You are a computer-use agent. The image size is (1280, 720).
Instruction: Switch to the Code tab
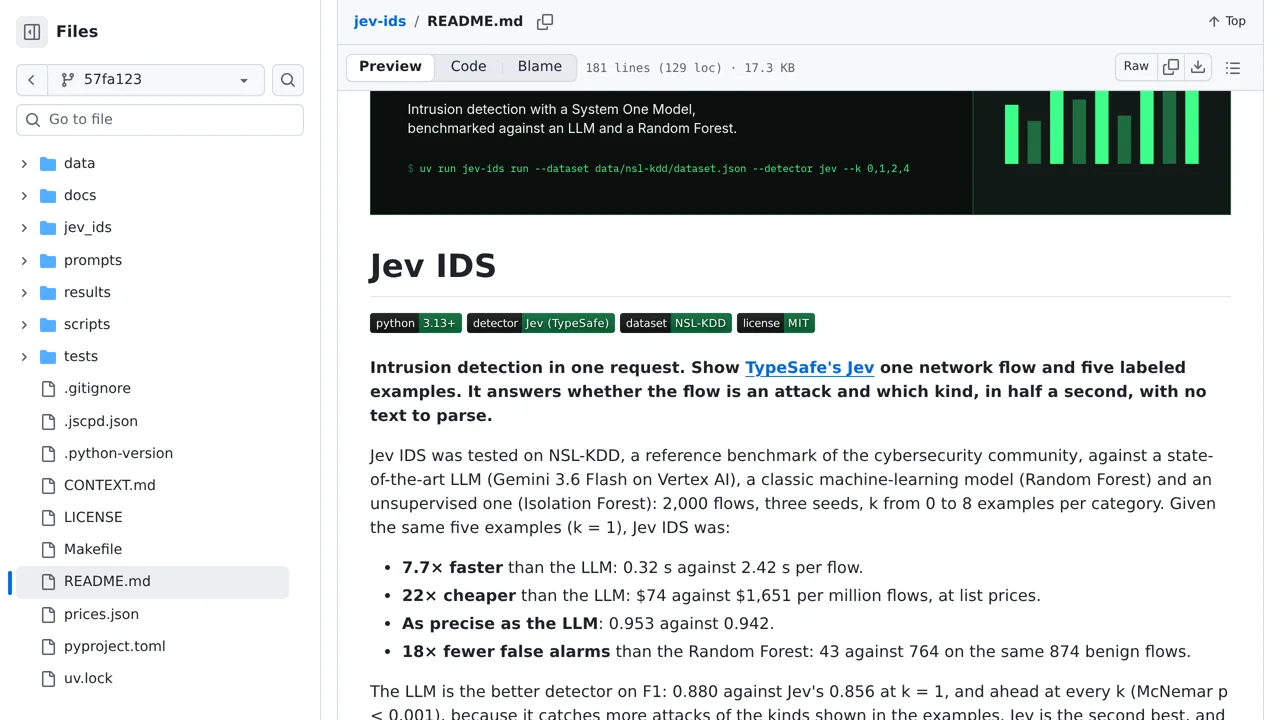468,67
